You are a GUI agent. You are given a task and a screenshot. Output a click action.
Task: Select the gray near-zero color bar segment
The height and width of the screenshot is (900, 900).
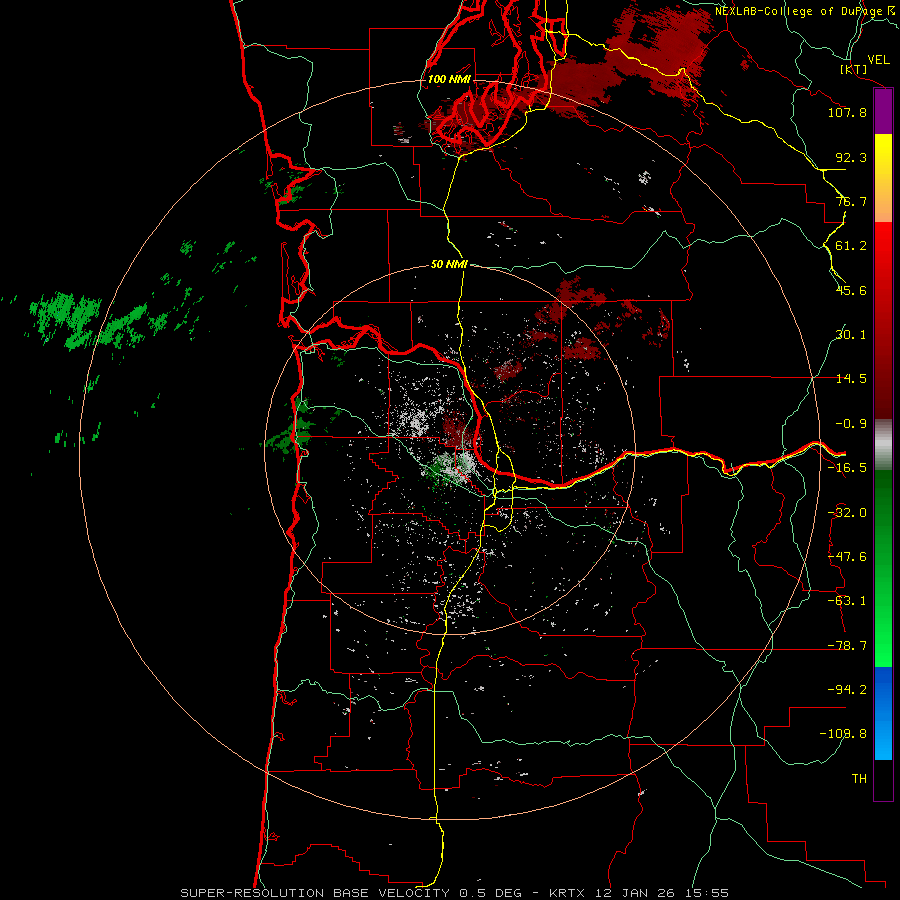(x=883, y=445)
